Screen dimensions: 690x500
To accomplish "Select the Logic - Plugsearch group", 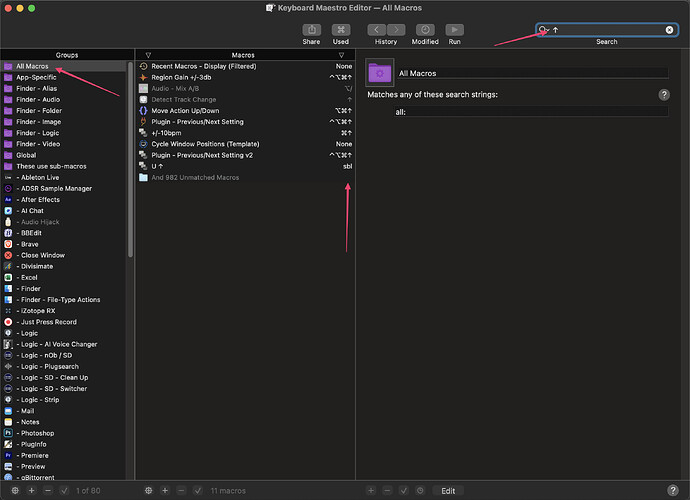I will 63,366.
